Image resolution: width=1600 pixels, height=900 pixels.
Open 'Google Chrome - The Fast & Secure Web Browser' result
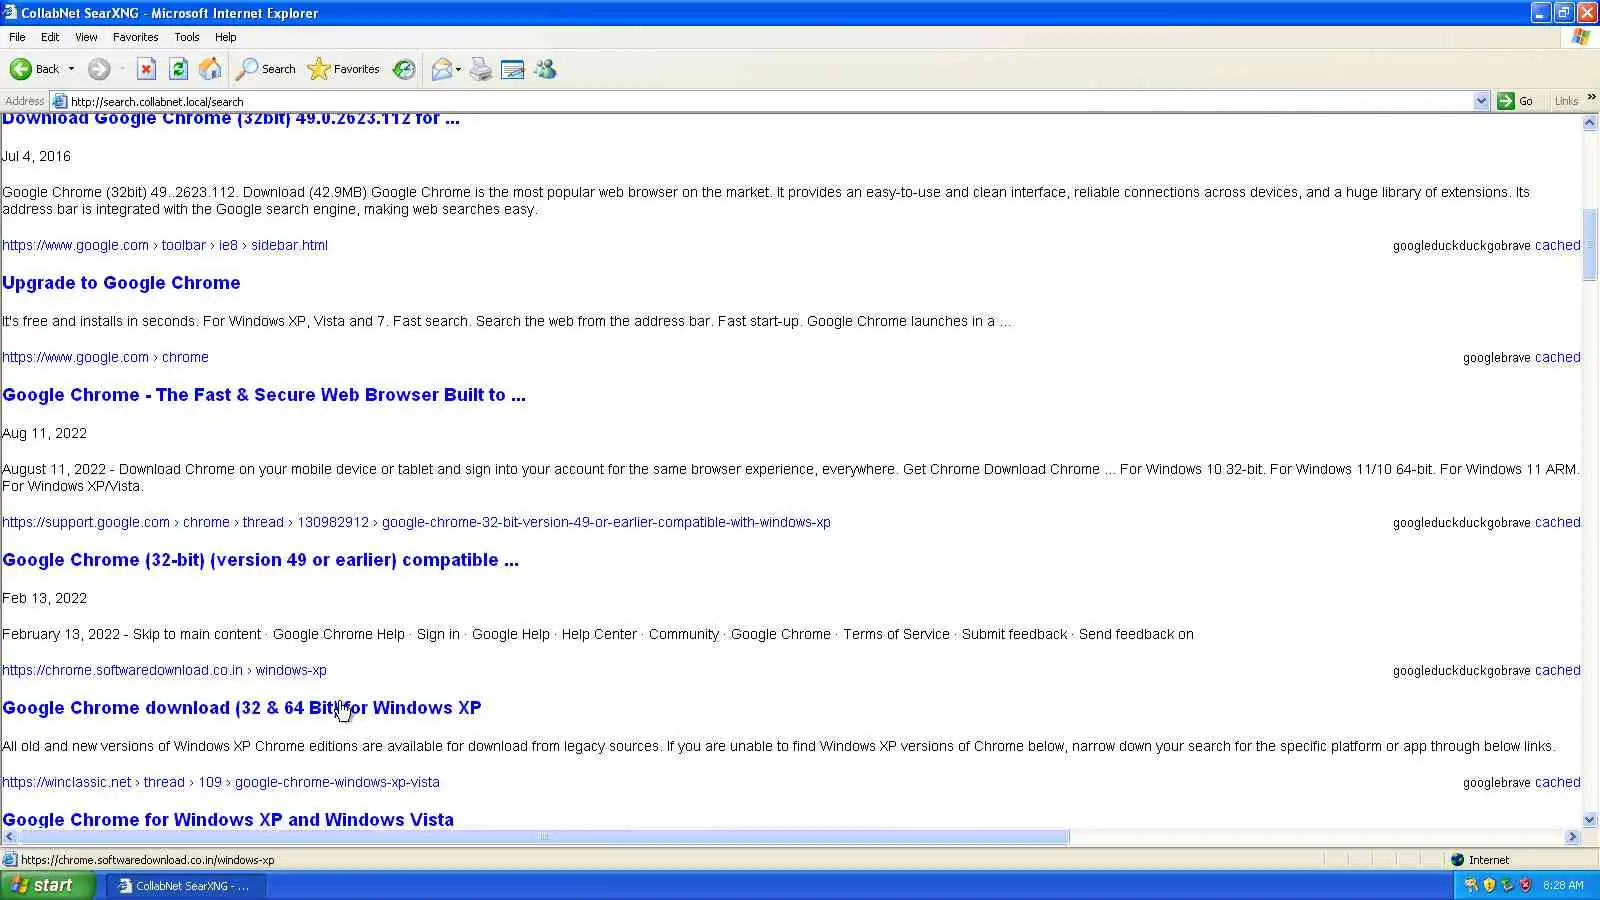click(264, 395)
